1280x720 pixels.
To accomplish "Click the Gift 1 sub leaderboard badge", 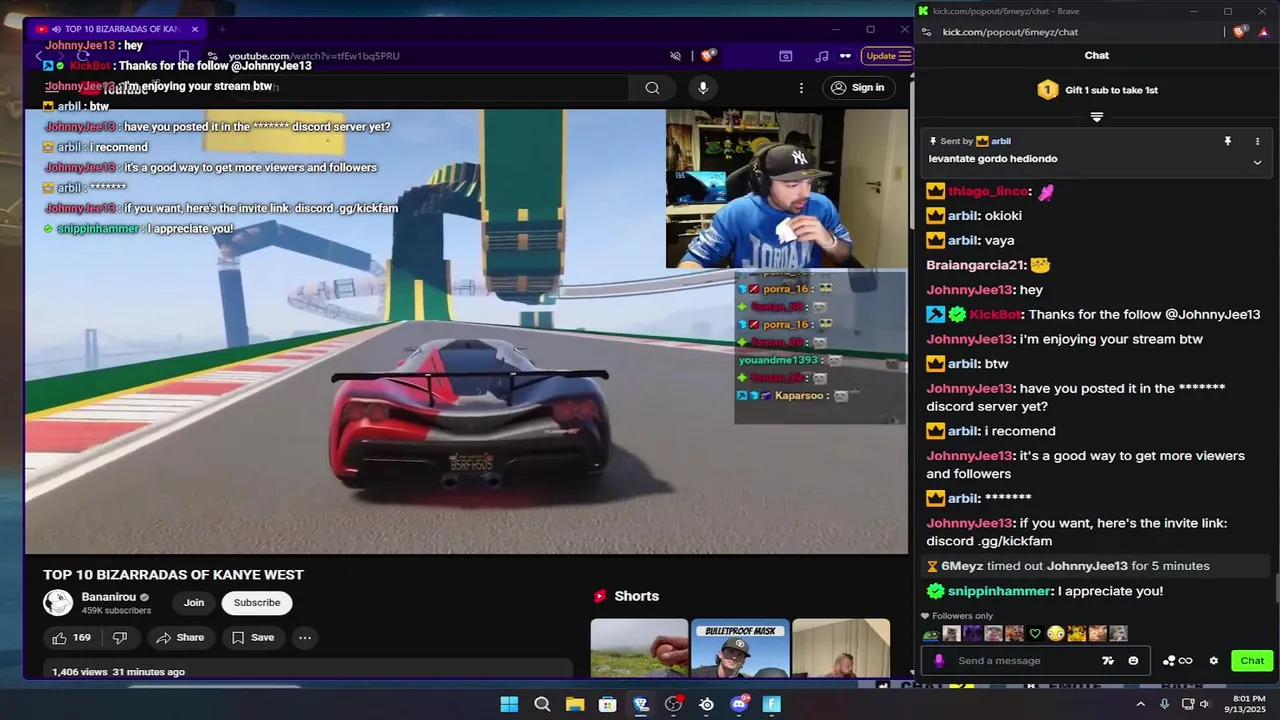I will pyautogui.click(x=1047, y=90).
